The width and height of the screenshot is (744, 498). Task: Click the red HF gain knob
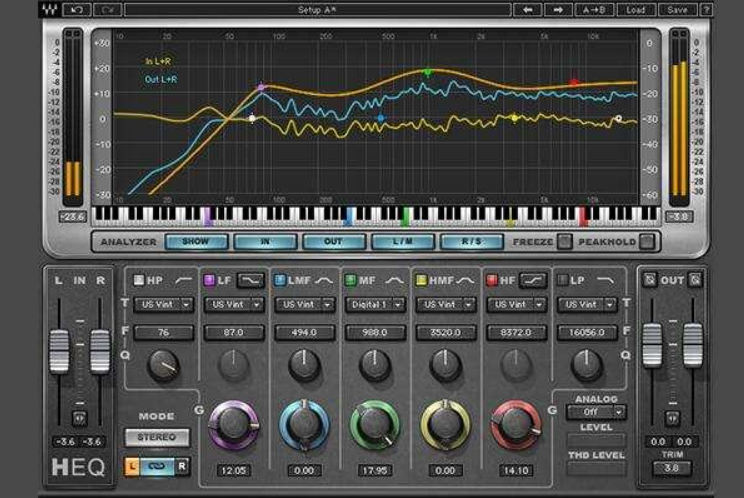(516, 424)
